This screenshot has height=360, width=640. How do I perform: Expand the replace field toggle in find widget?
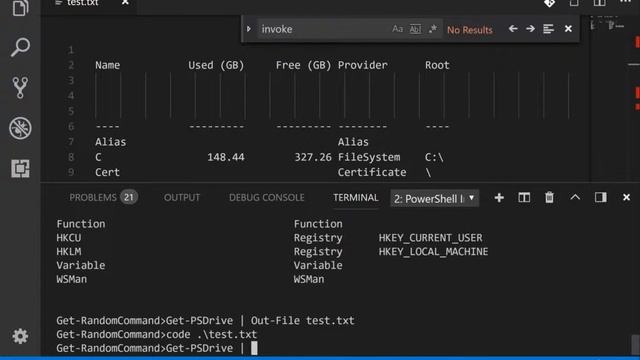pos(249,29)
